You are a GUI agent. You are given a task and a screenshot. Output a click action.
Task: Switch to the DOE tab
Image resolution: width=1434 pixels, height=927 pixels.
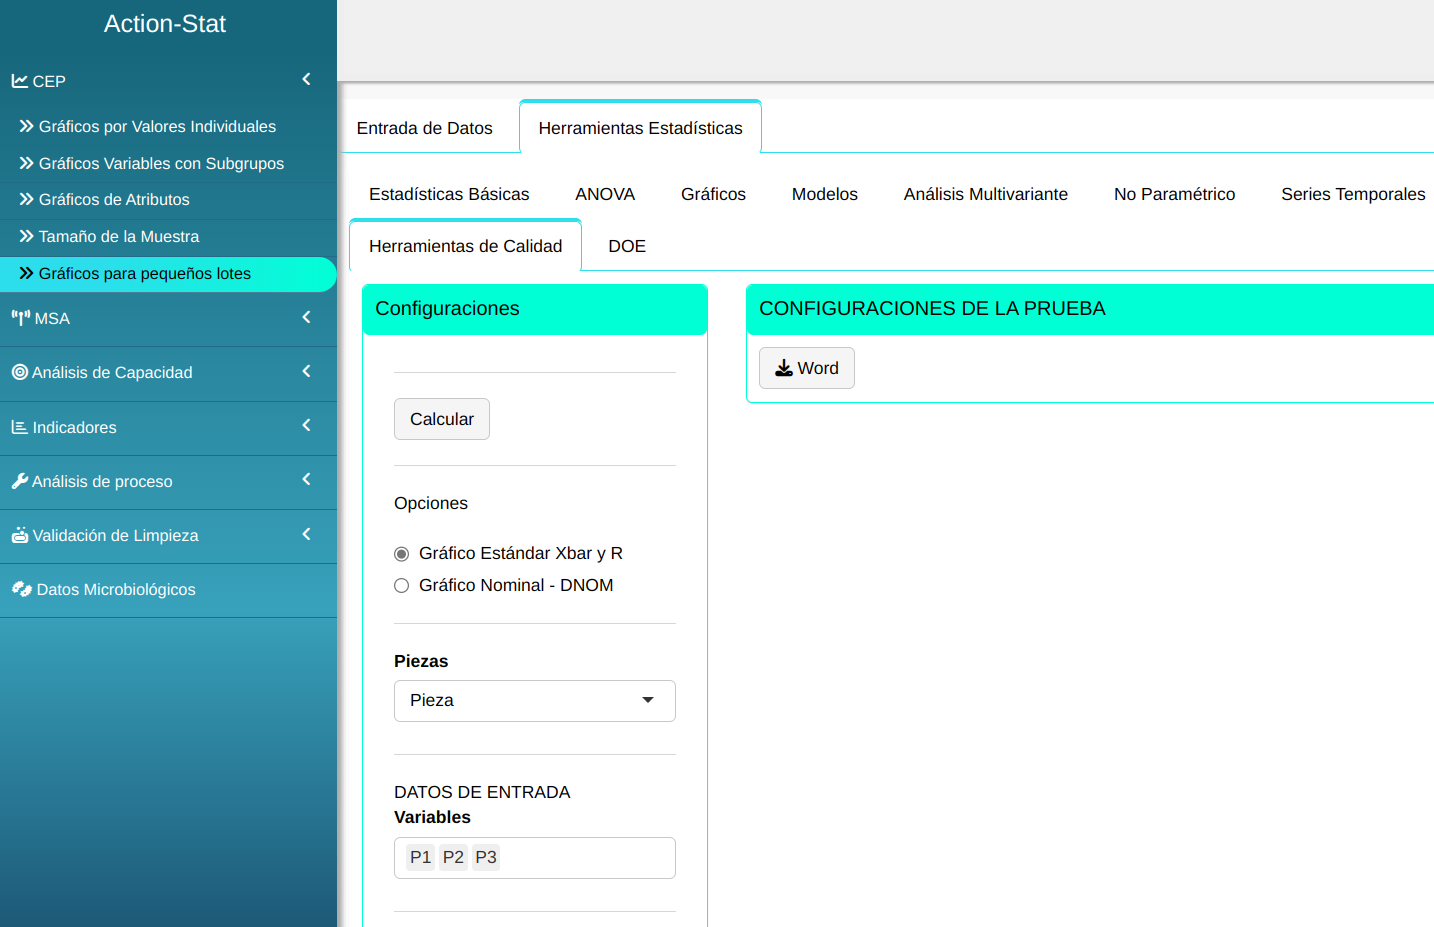click(627, 246)
